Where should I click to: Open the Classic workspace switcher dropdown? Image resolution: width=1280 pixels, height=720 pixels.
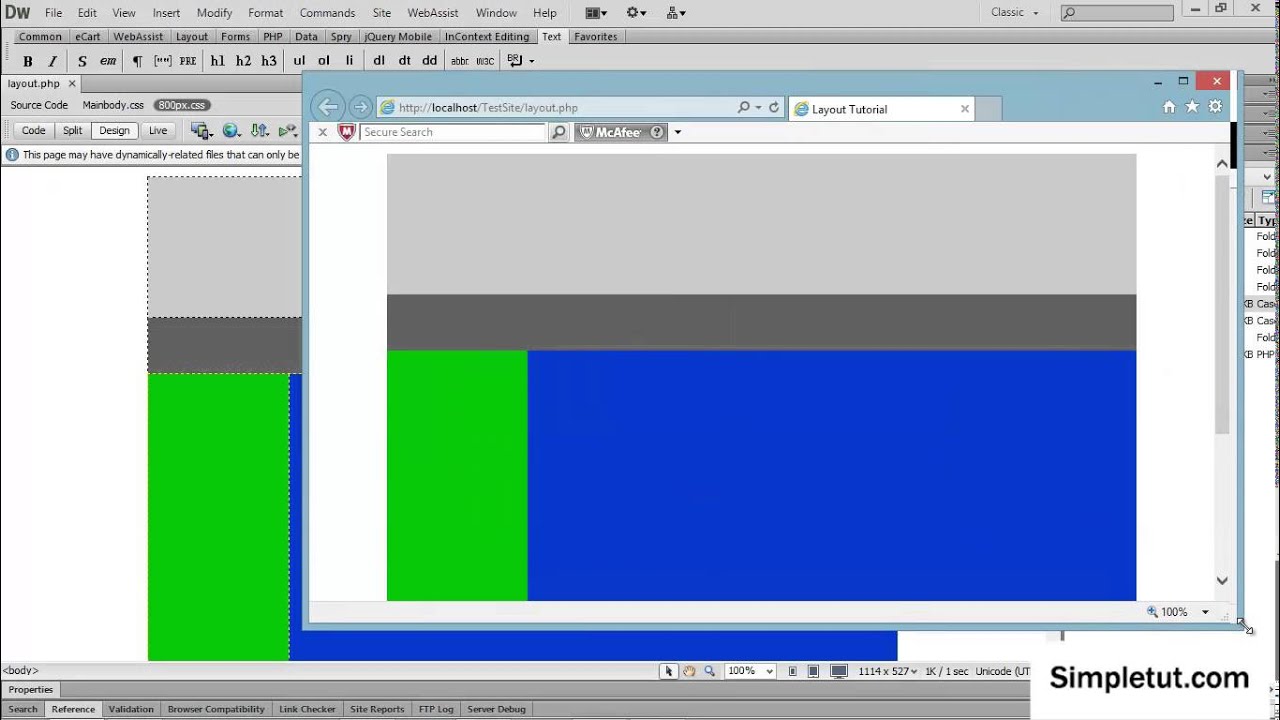[x=1014, y=12]
